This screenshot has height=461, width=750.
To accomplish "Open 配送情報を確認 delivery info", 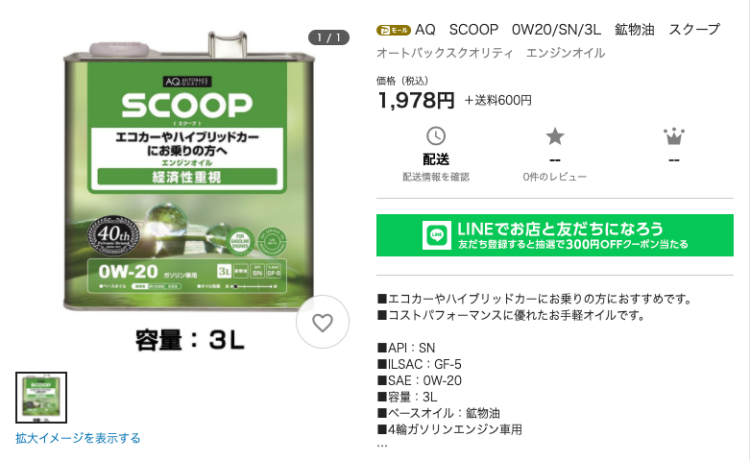I will click(x=436, y=177).
